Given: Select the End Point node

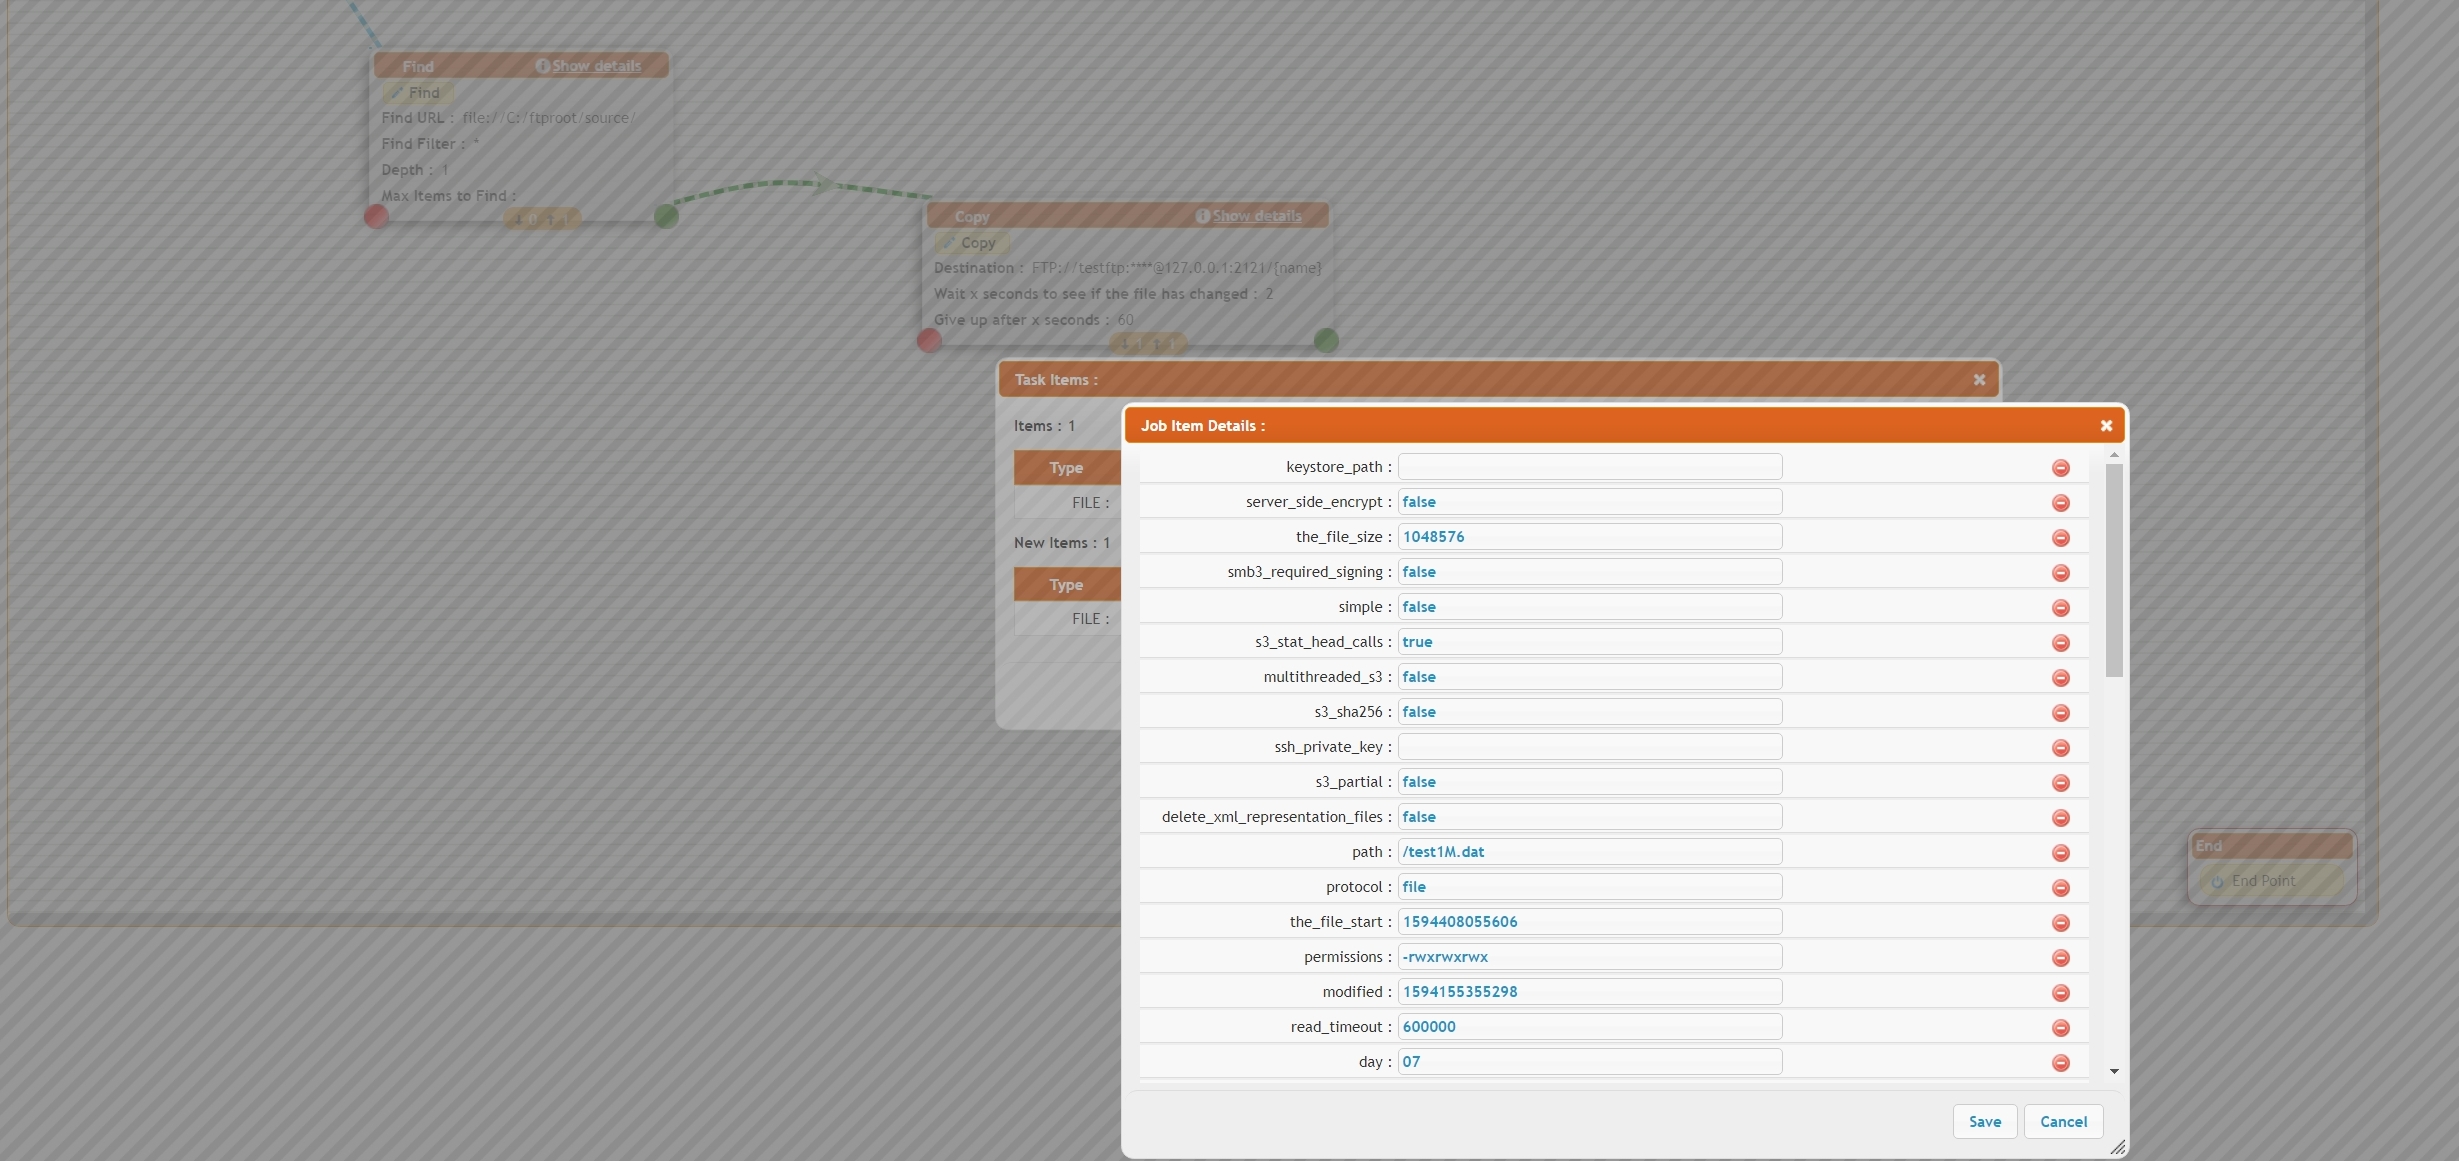Looking at the screenshot, I should tap(2271, 881).
